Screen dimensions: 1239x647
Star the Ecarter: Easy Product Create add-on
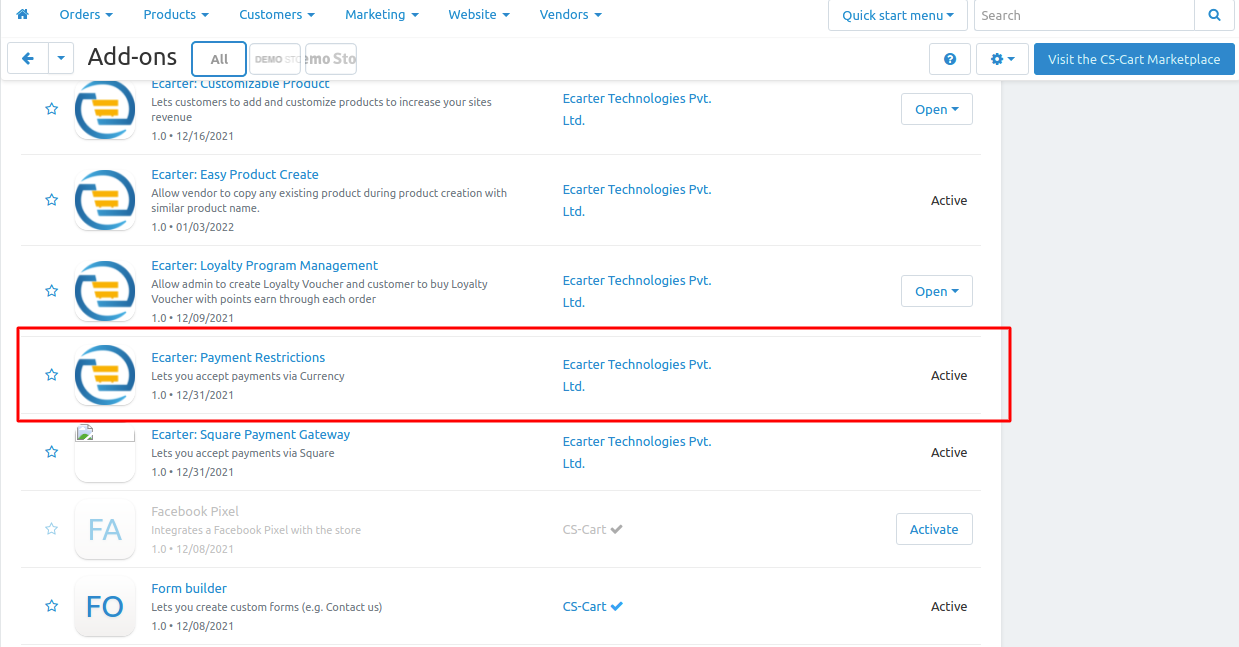tap(51, 200)
